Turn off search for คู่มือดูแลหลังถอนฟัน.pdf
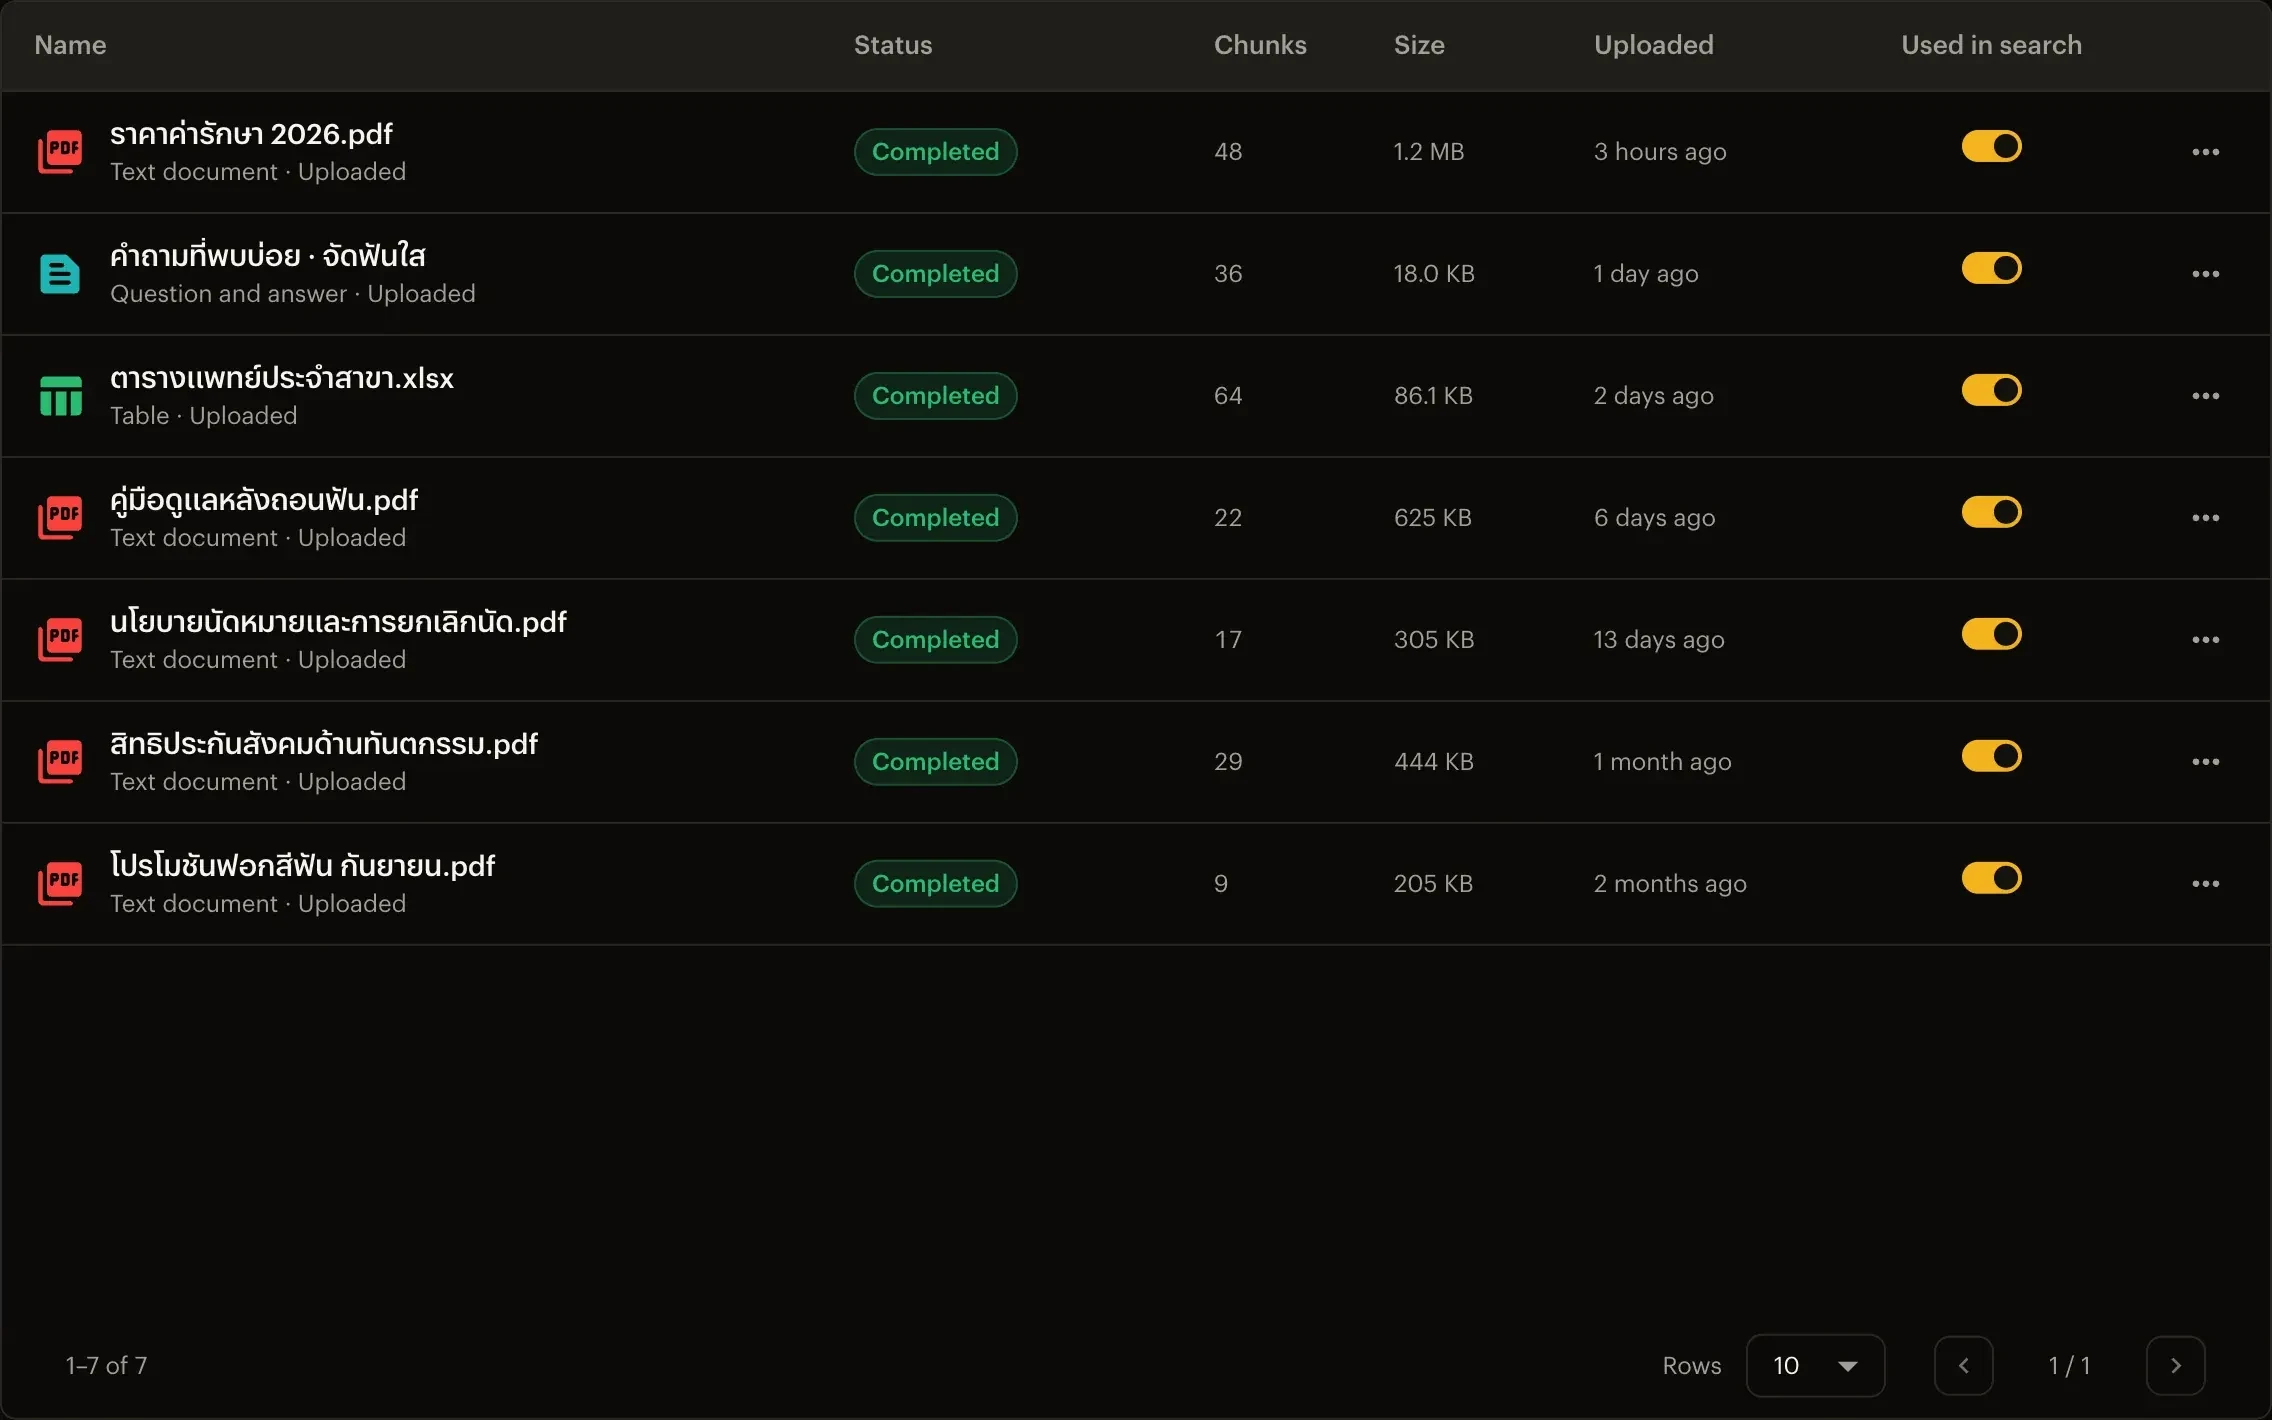 pyautogui.click(x=1991, y=512)
